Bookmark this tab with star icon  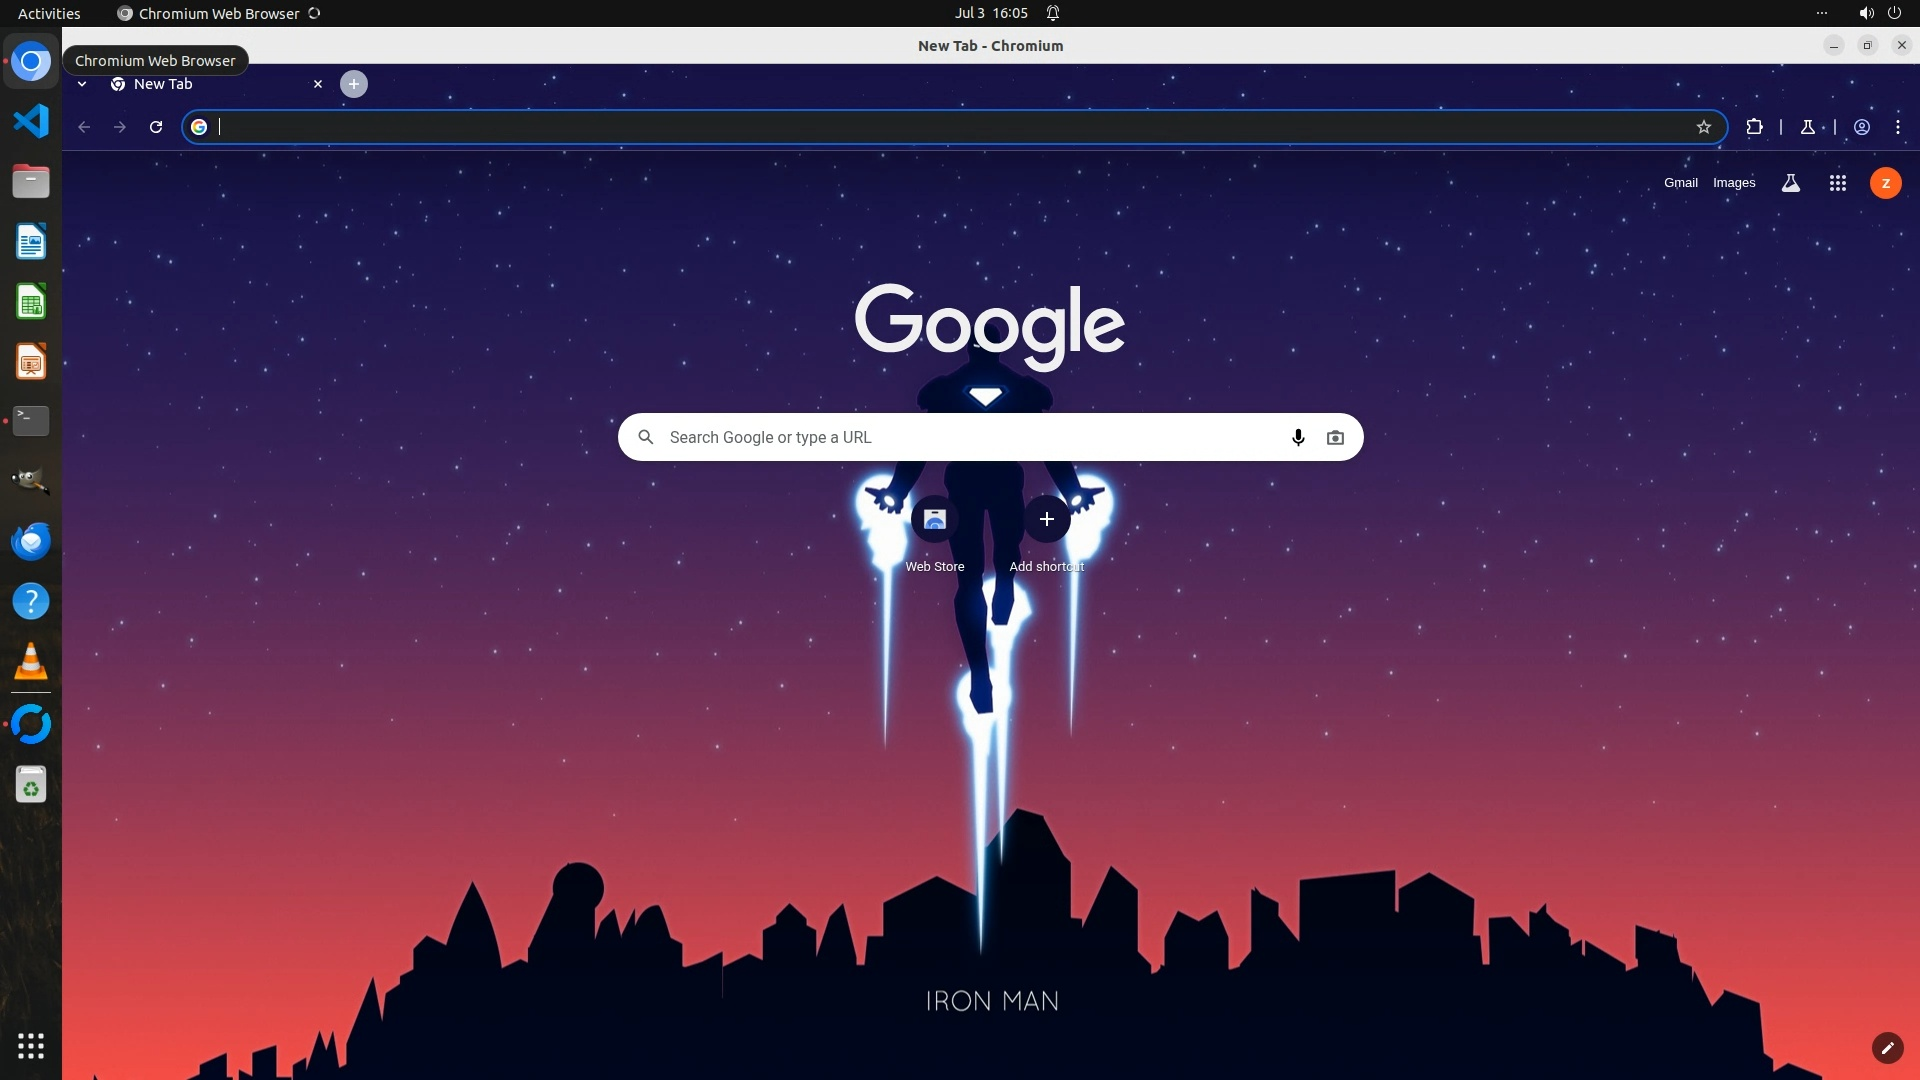click(x=1704, y=127)
